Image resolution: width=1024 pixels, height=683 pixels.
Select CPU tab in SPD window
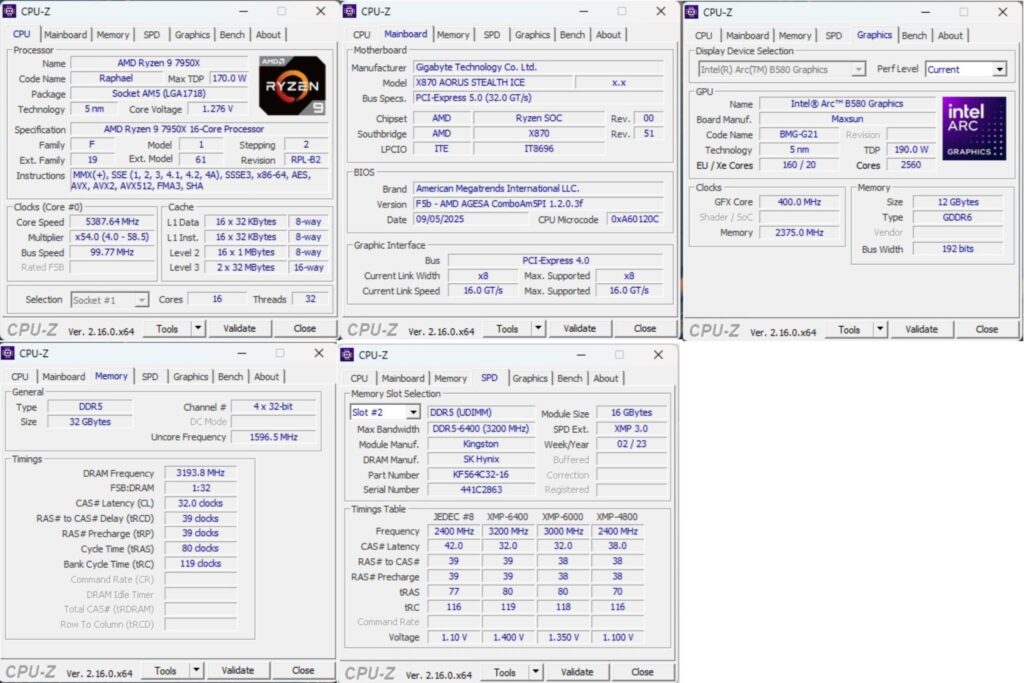tap(359, 378)
